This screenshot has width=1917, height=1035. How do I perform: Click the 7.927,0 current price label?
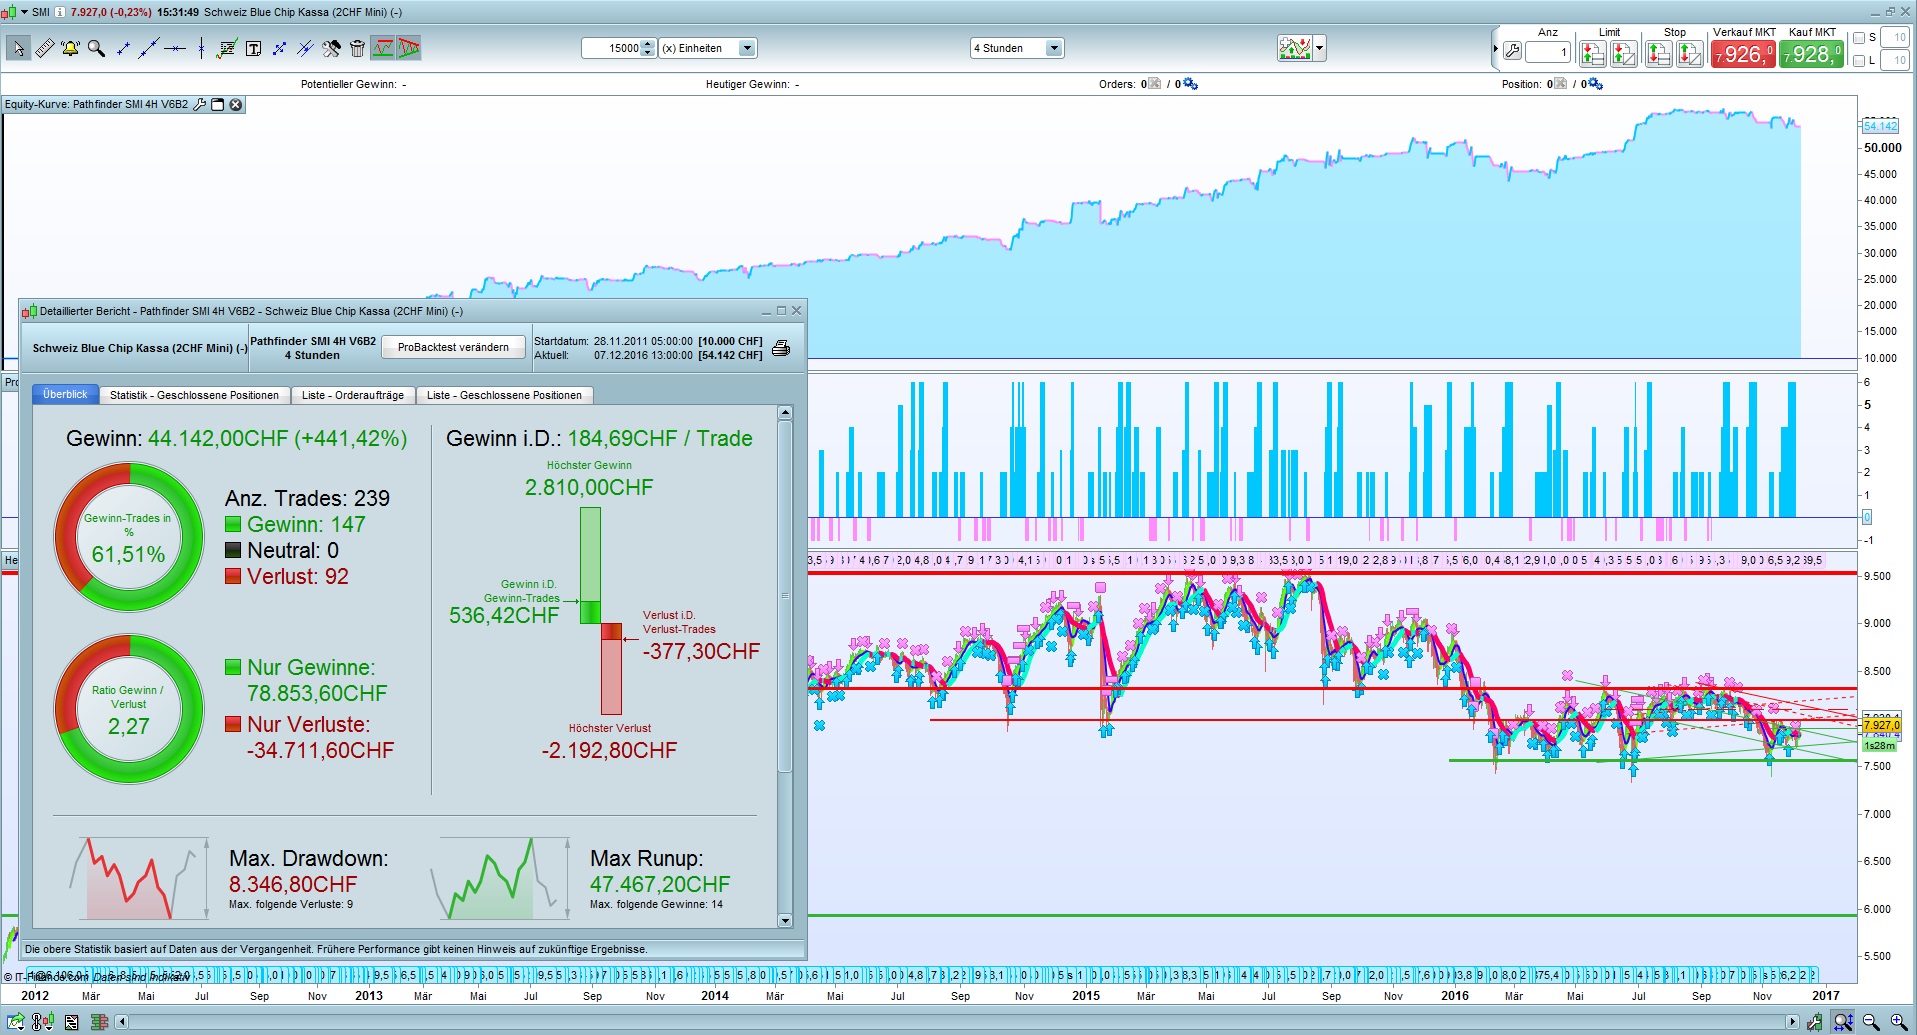tap(1881, 725)
